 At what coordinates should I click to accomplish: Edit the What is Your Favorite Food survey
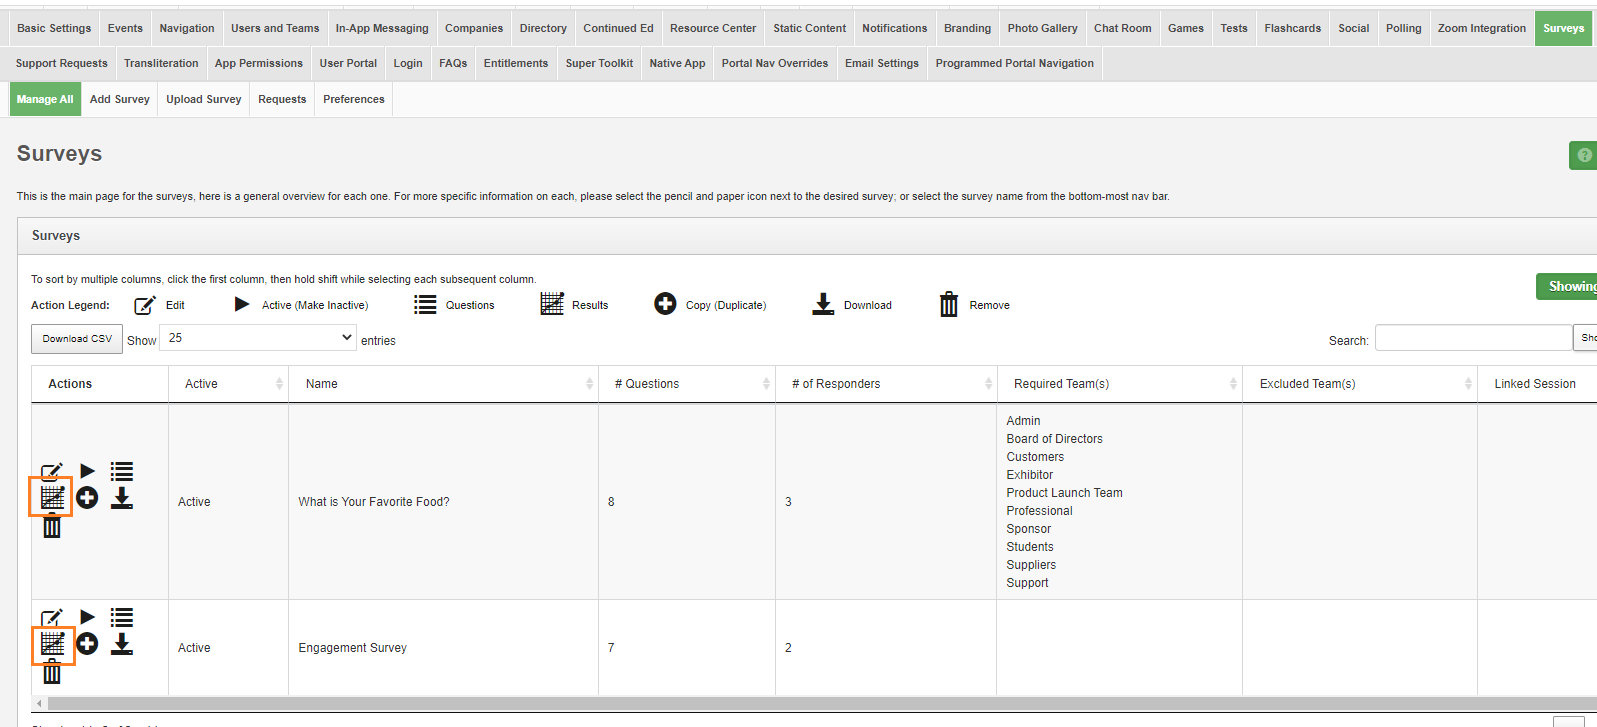tap(52, 471)
